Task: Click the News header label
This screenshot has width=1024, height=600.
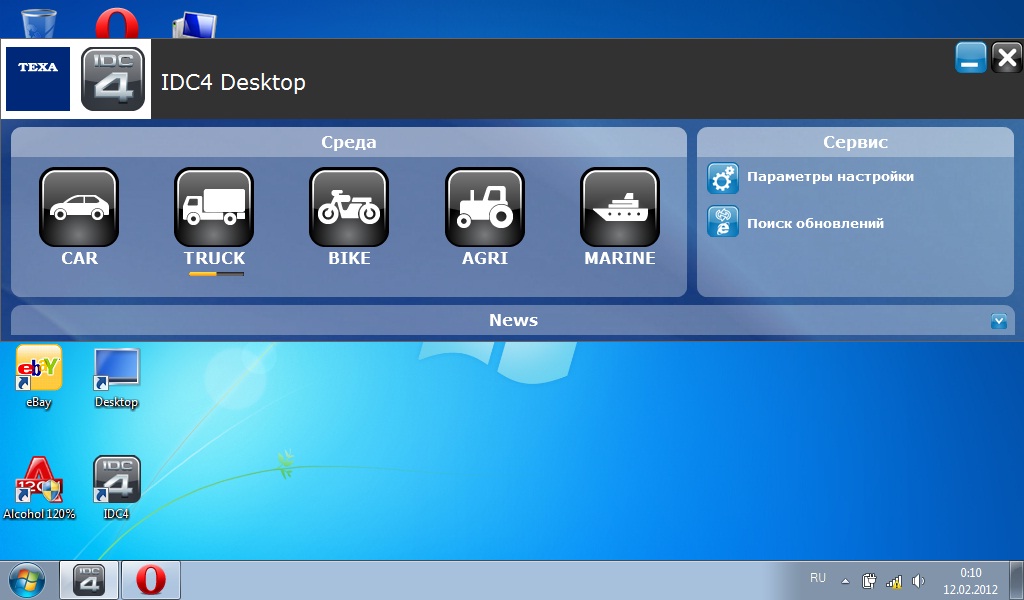Action: [x=513, y=321]
